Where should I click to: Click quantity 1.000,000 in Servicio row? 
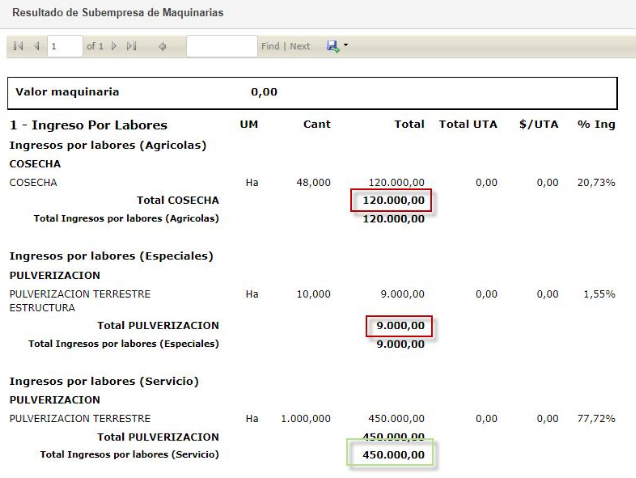(306, 418)
